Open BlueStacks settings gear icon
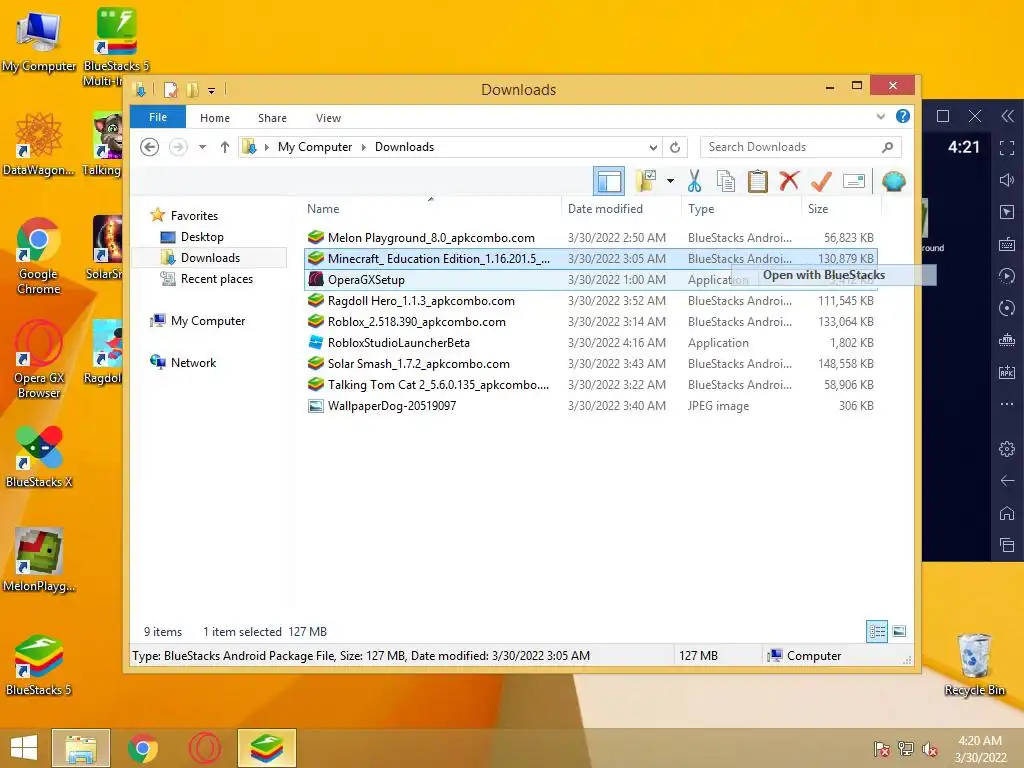 click(x=1007, y=449)
